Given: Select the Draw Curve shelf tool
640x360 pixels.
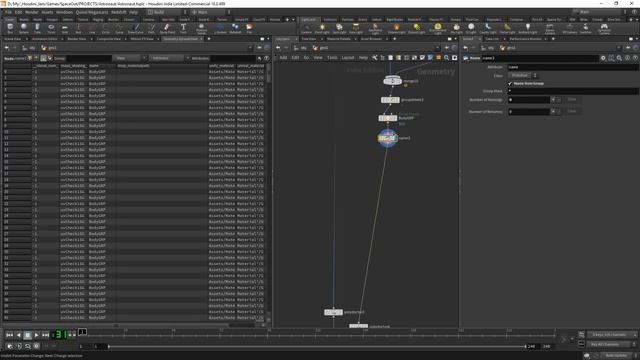Looking at the screenshot, I should [136, 28].
